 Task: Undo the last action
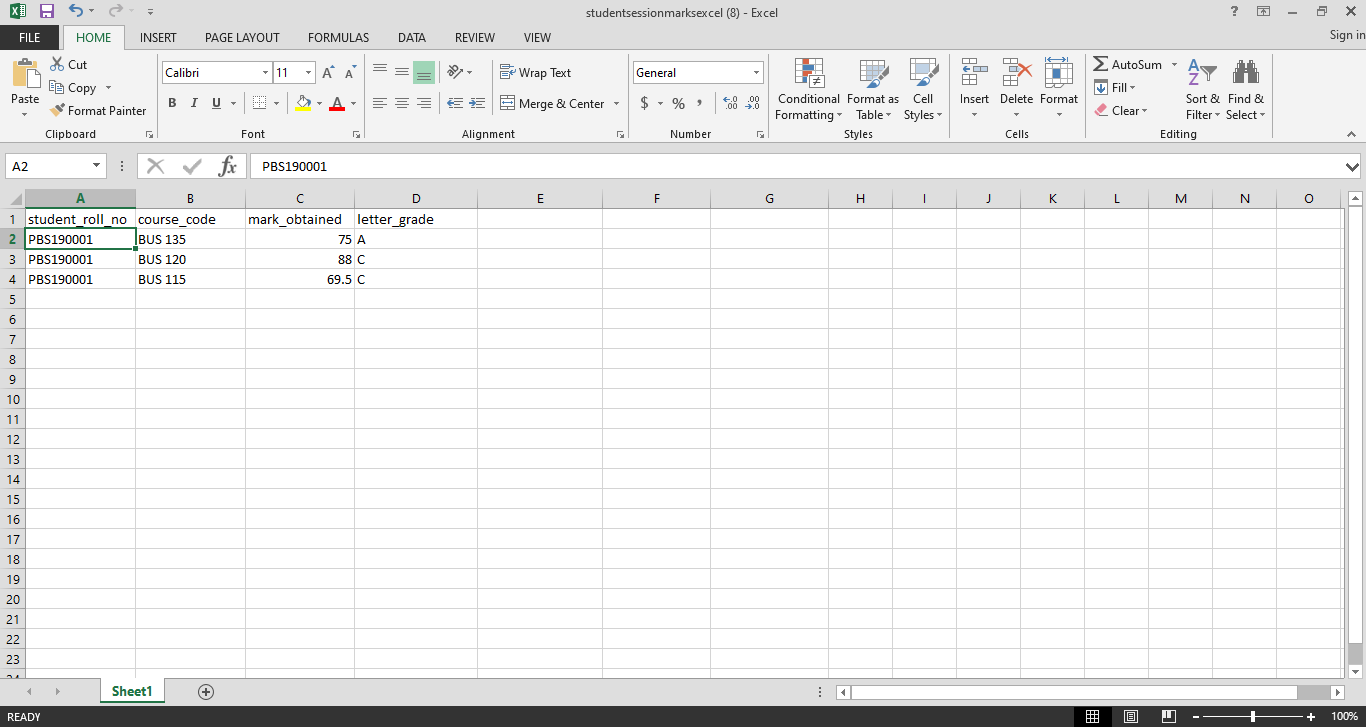pyautogui.click(x=76, y=12)
